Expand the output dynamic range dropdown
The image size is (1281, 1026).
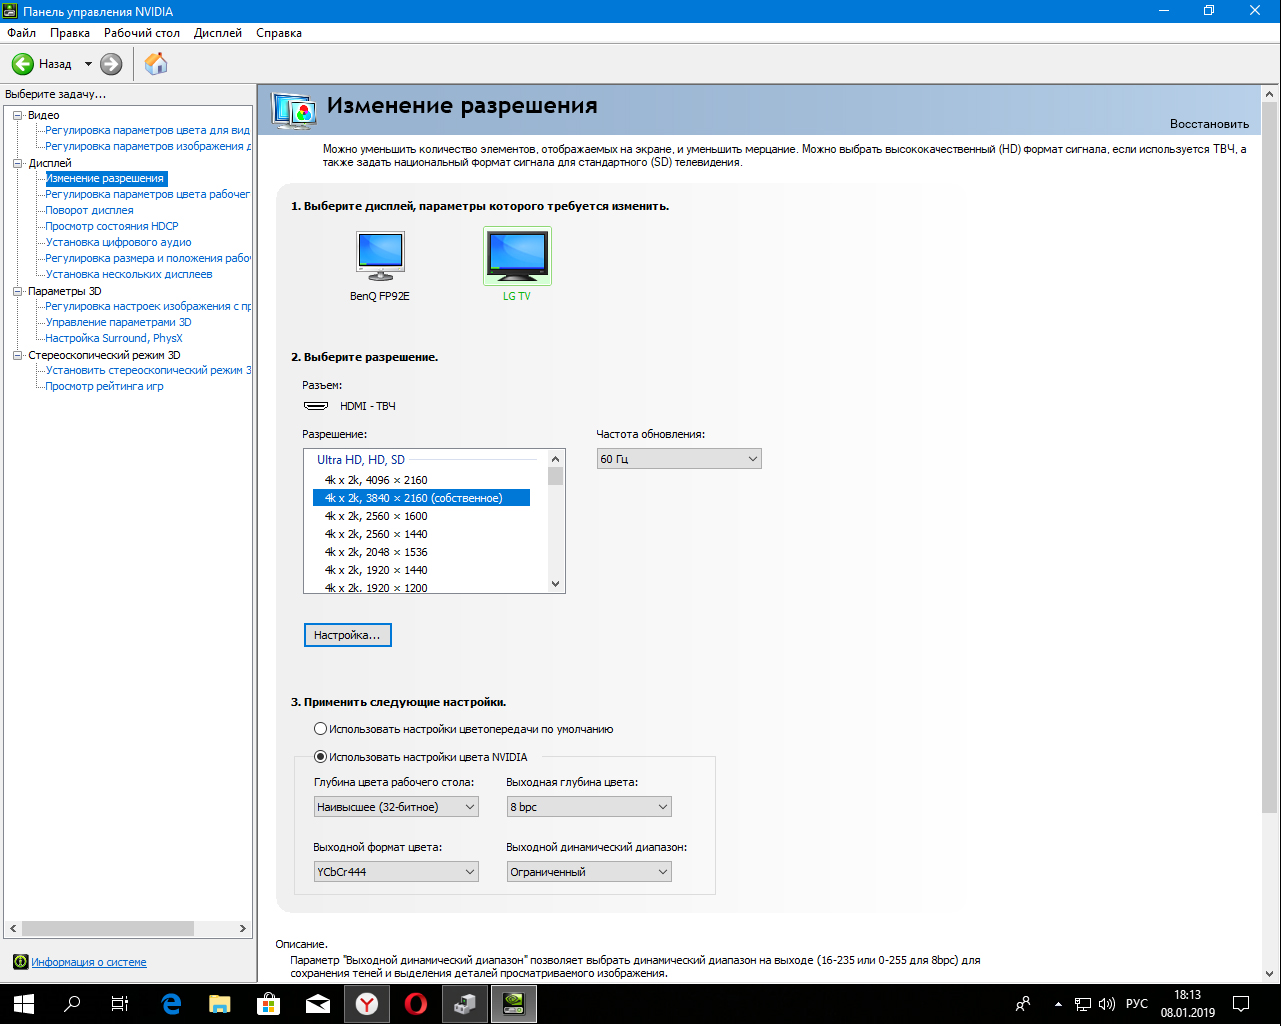click(x=588, y=872)
